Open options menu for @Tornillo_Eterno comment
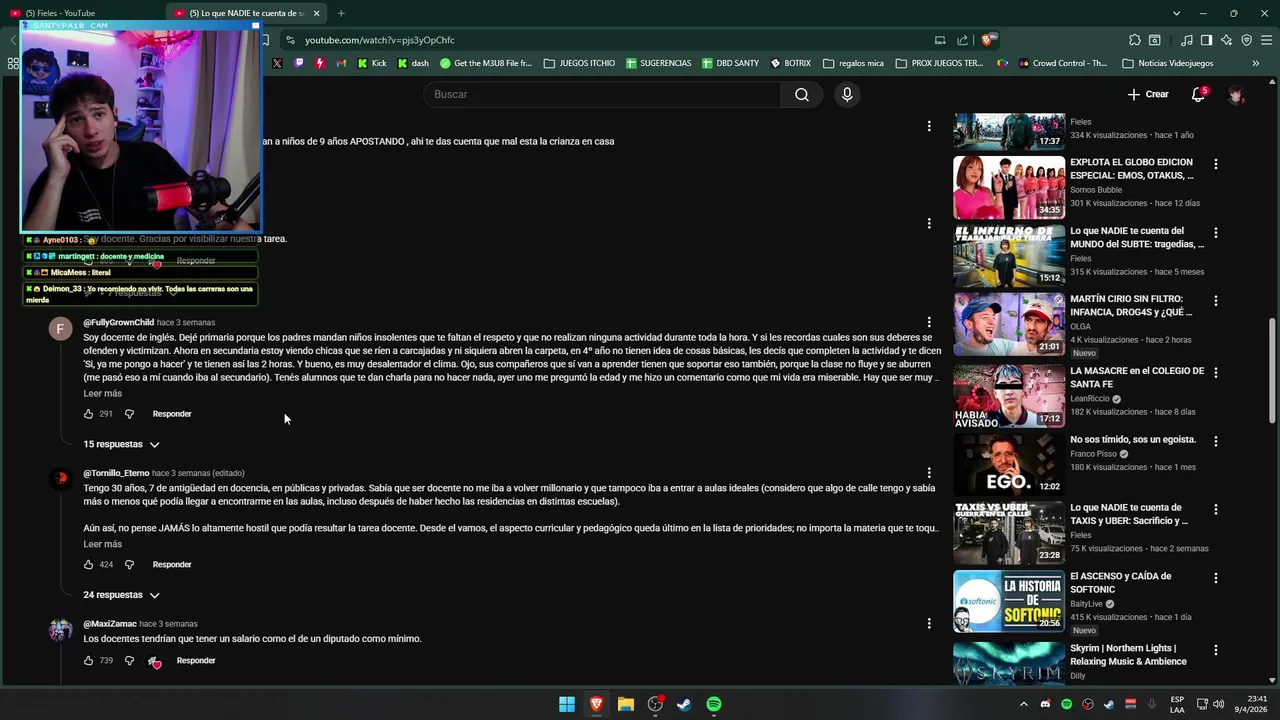This screenshot has width=1280, height=720. tap(929, 473)
